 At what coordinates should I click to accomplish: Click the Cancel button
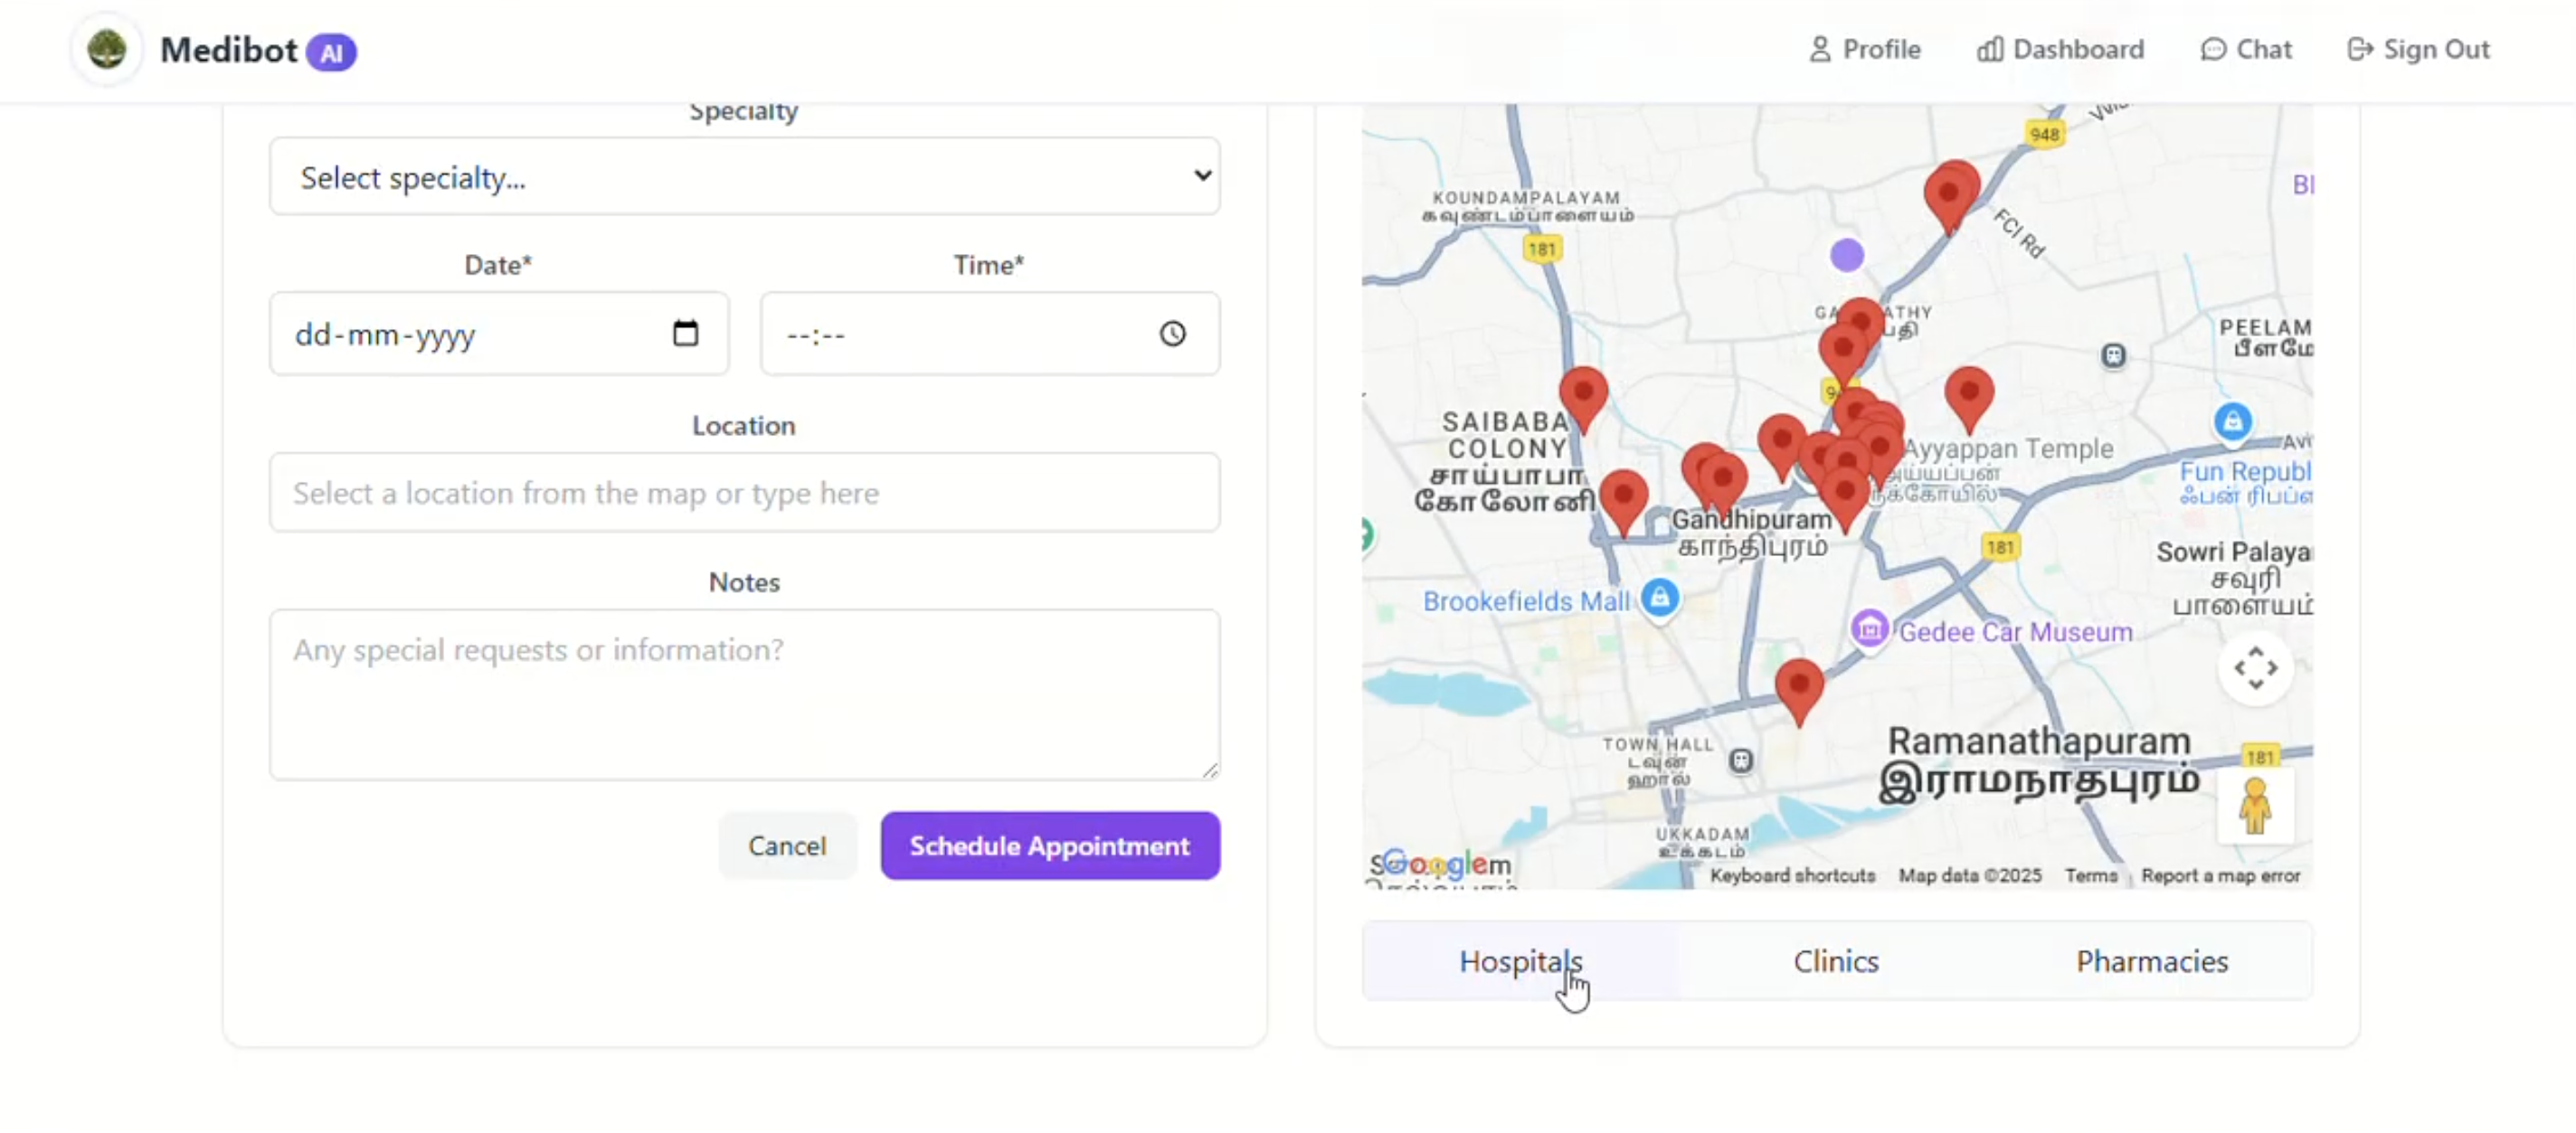pos(787,846)
